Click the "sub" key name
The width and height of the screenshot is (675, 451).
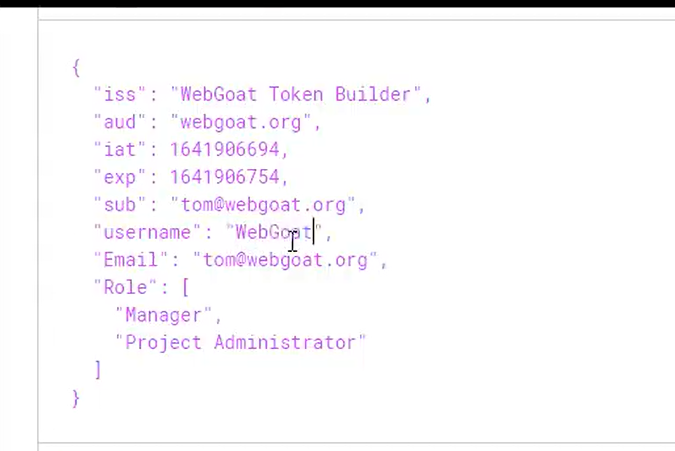(119, 204)
